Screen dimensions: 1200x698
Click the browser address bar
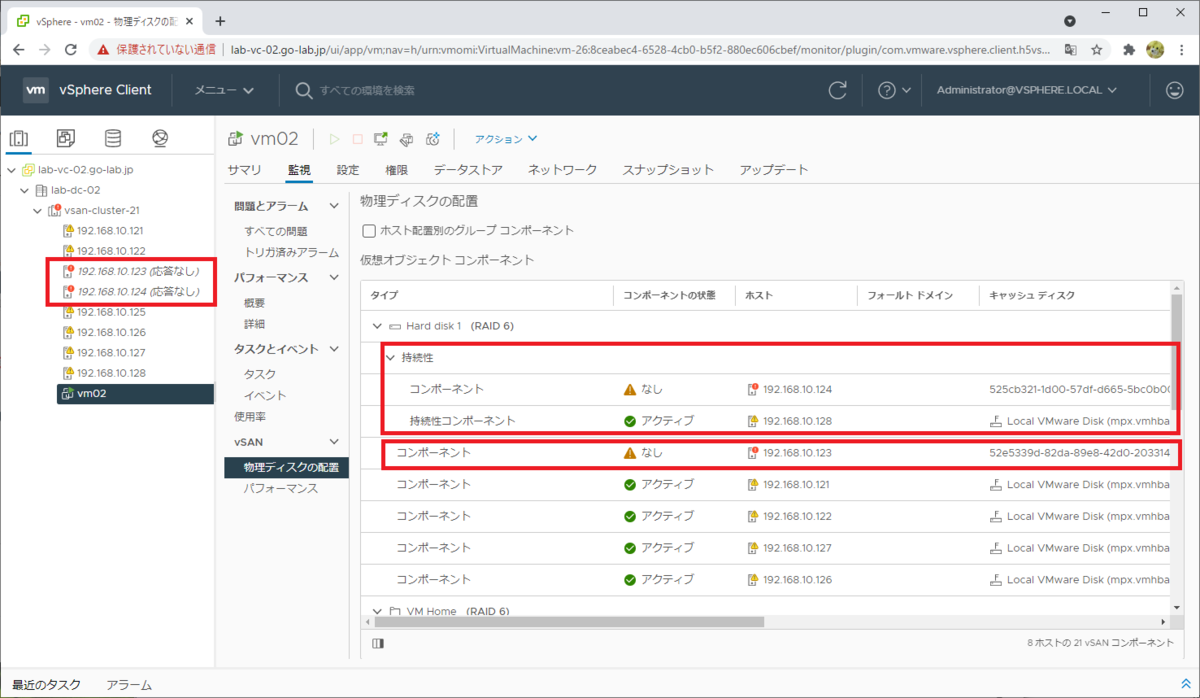pyautogui.click(x=640, y=49)
